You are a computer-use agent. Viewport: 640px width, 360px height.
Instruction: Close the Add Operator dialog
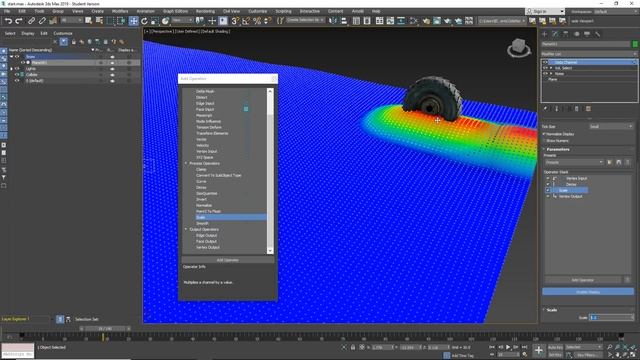pyautogui.click(x=273, y=78)
